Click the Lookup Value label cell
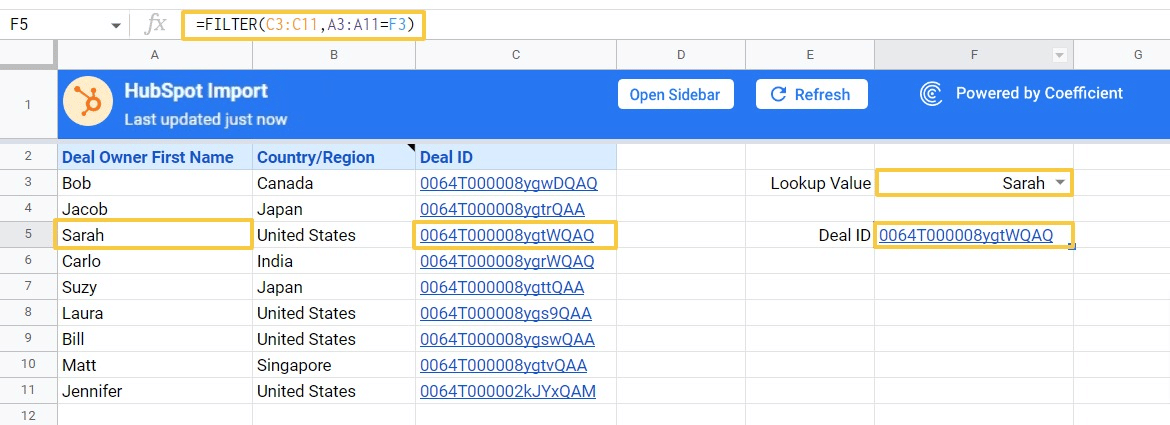This screenshot has width=1170, height=425. click(x=810, y=183)
